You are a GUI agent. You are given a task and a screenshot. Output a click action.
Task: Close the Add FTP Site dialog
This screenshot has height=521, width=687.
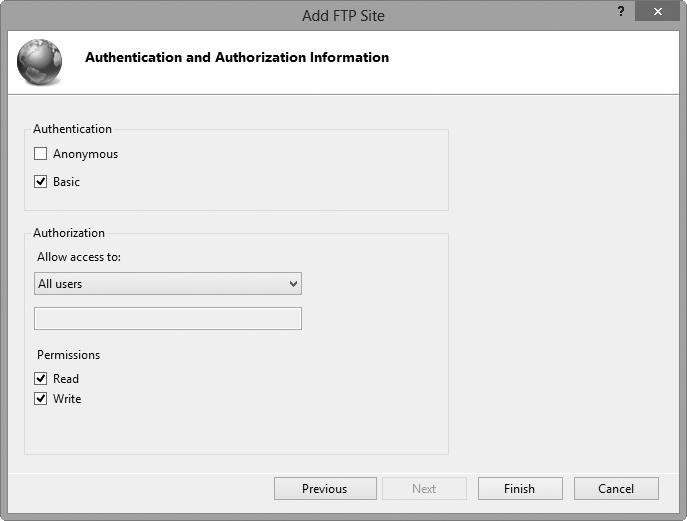point(658,11)
